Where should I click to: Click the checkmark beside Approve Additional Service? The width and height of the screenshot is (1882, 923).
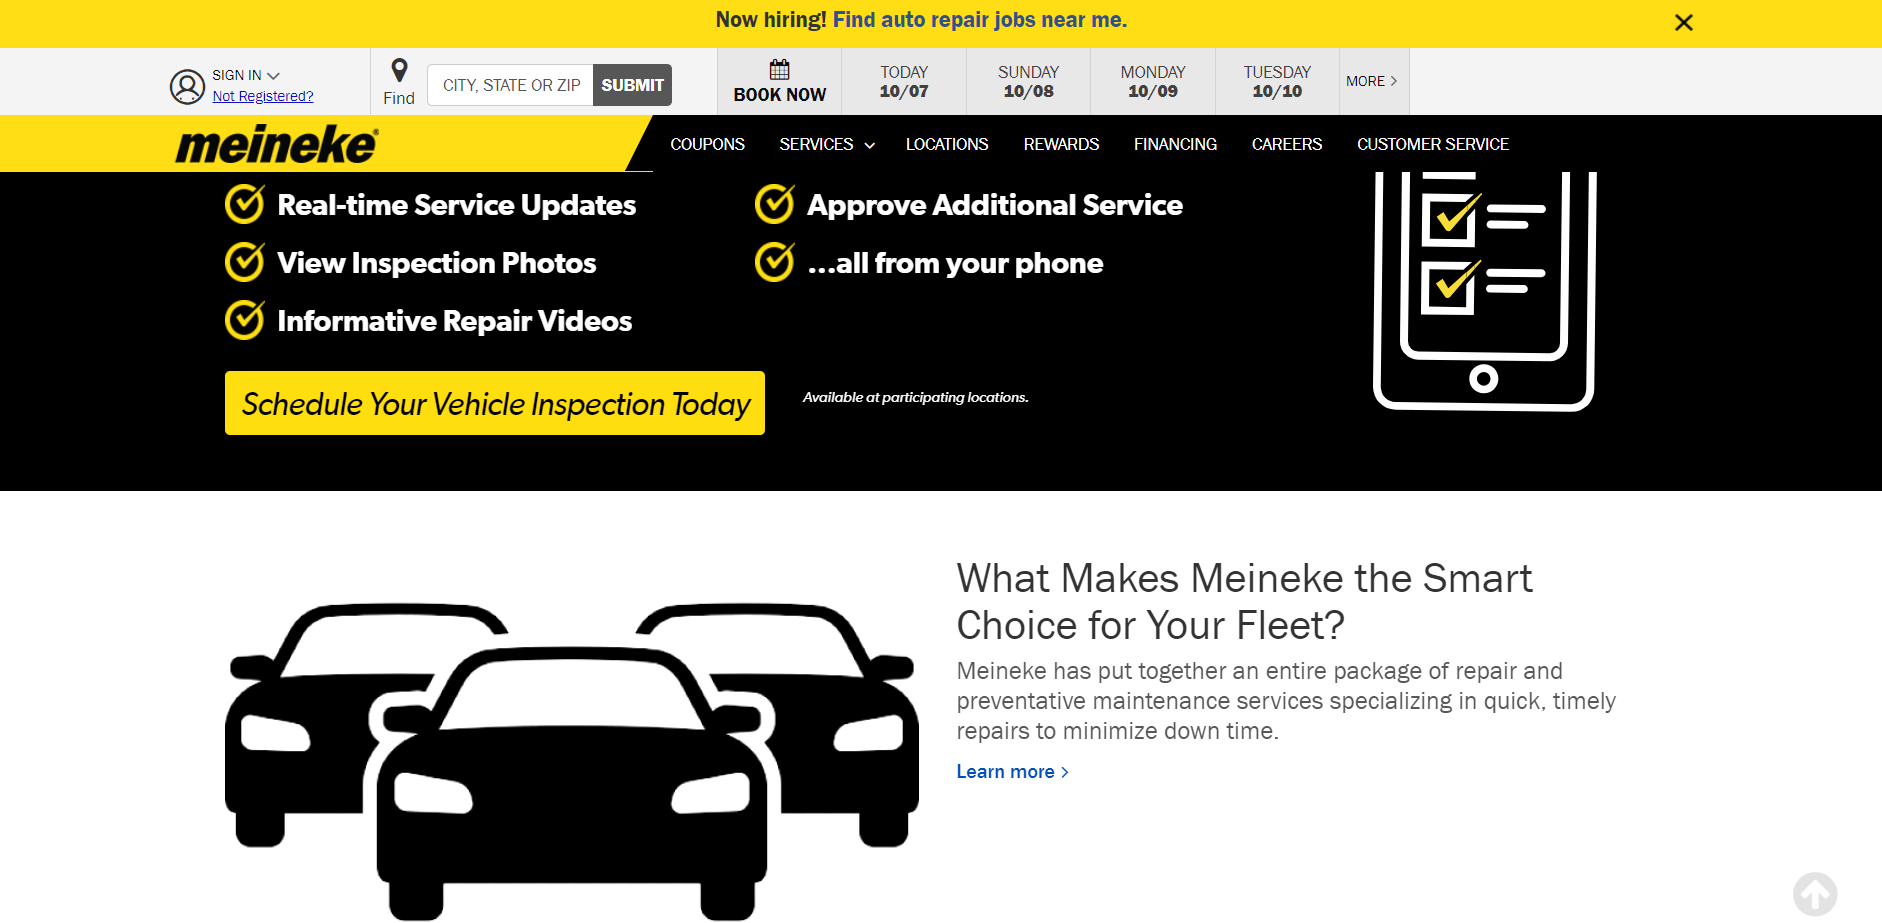[774, 204]
